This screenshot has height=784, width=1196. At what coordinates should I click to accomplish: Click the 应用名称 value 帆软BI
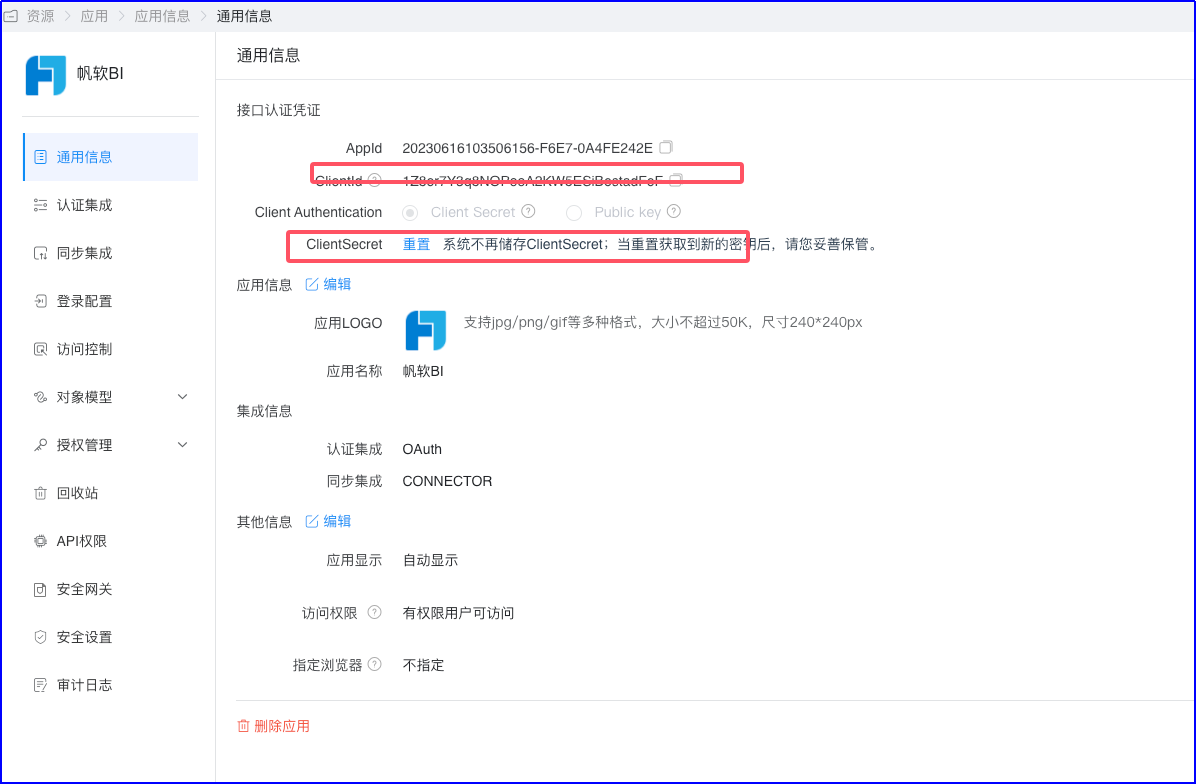pos(423,371)
